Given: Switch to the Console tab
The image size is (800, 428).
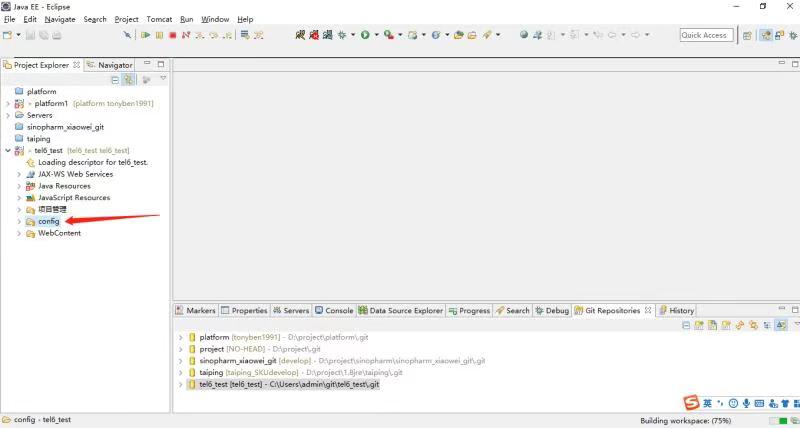Looking at the screenshot, I should coord(334,310).
